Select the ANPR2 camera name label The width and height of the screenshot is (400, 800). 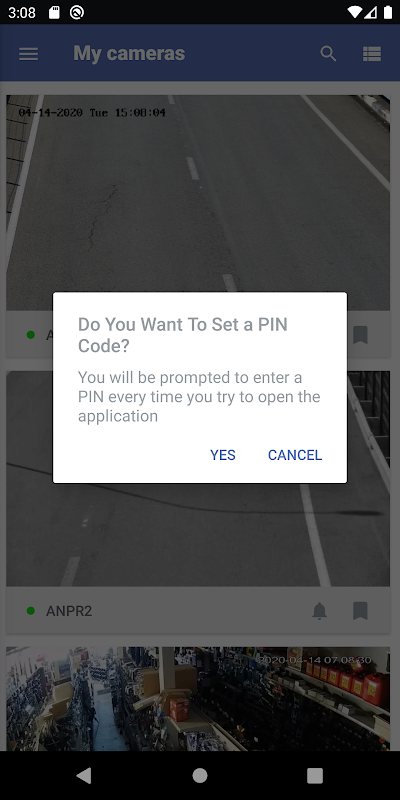click(69, 611)
